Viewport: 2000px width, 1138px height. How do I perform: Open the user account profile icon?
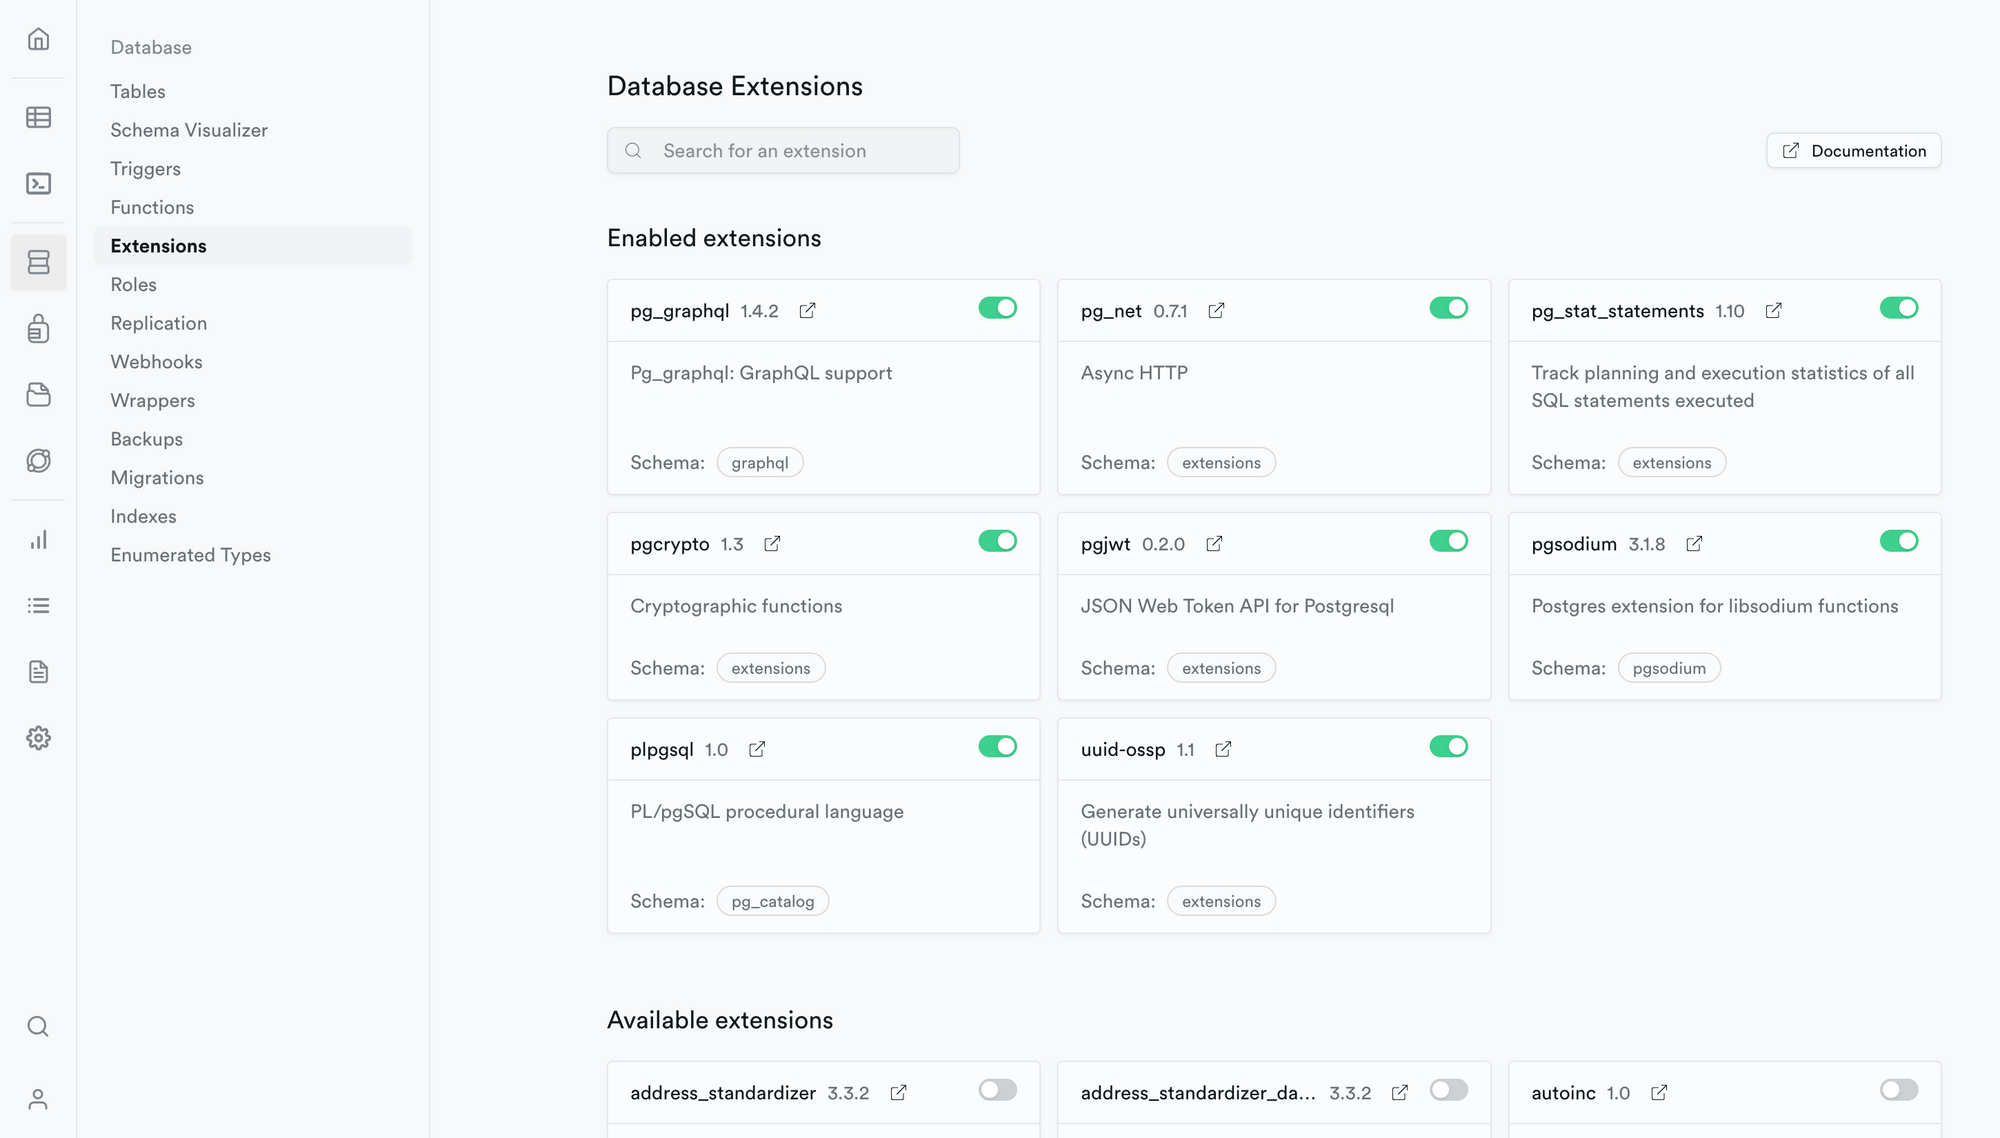[x=38, y=1099]
